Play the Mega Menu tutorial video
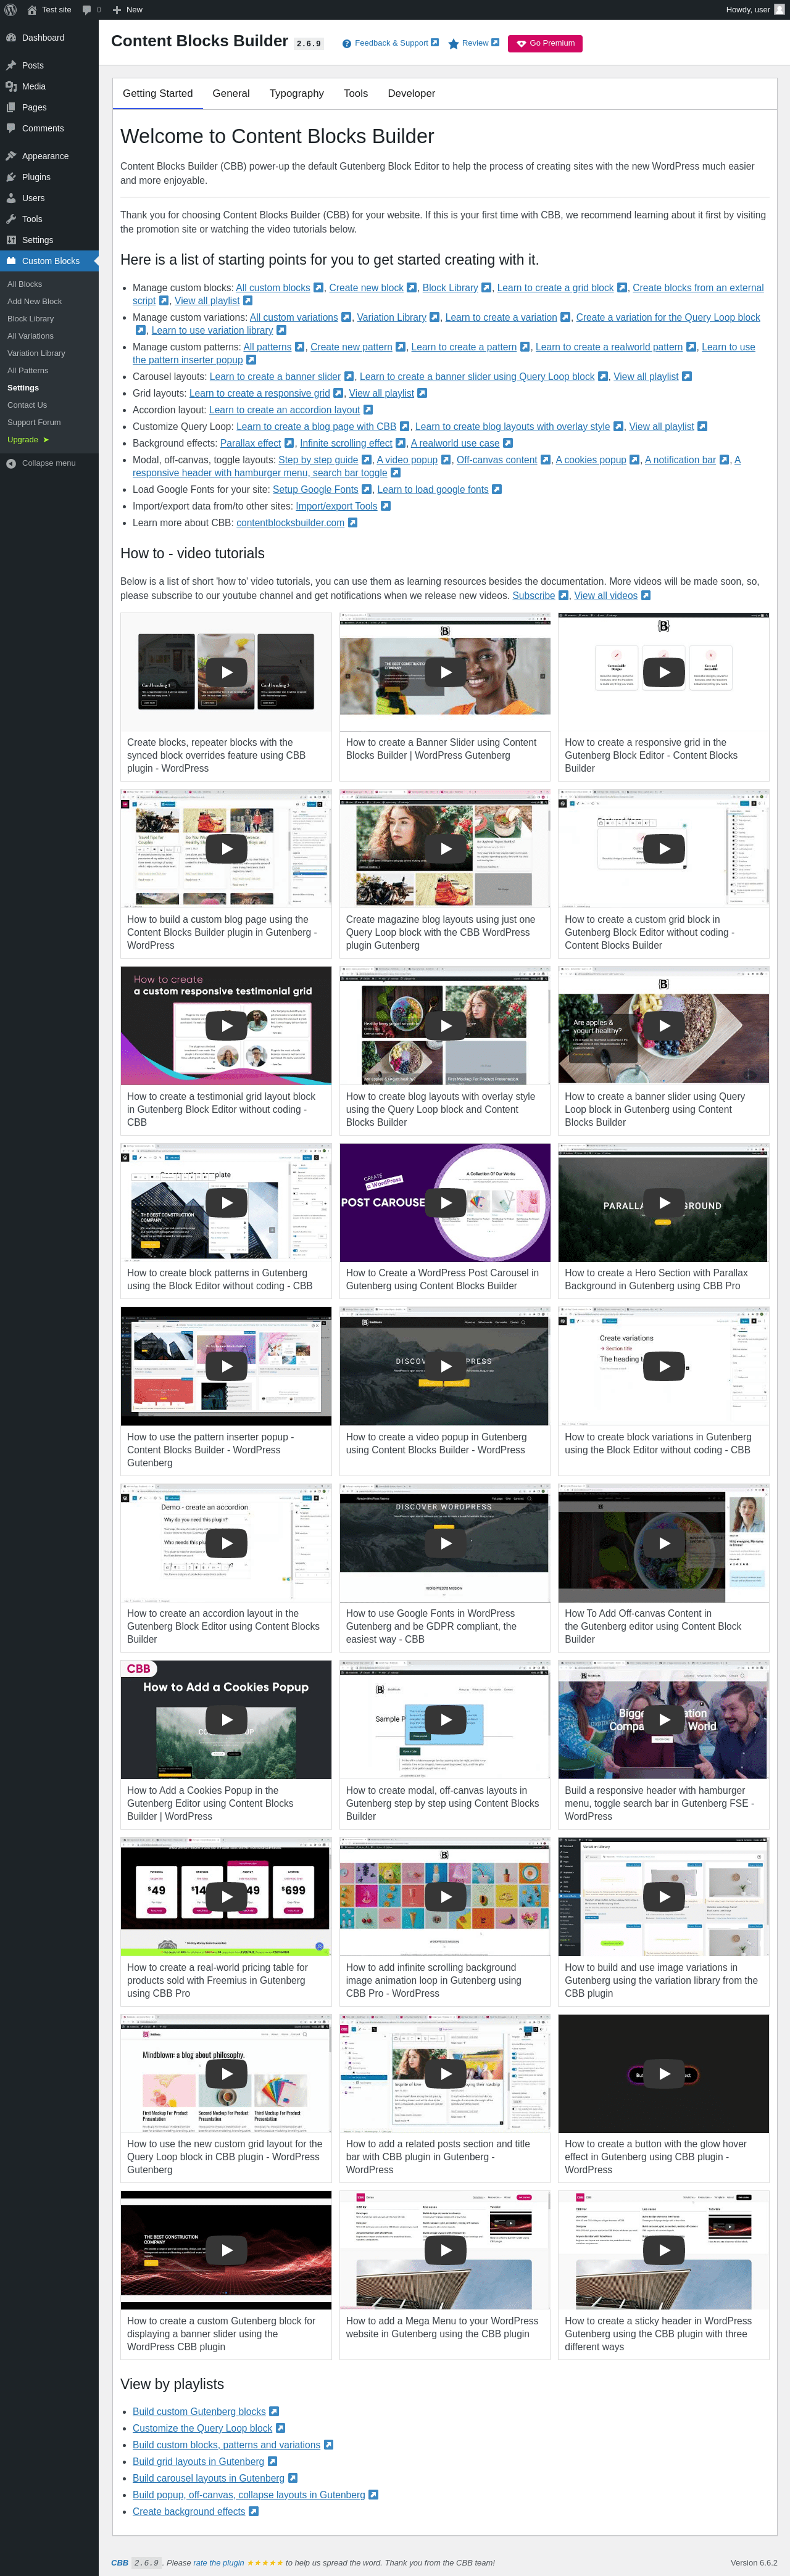Viewport: 790px width, 2576px height. [x=446, y=2251]
